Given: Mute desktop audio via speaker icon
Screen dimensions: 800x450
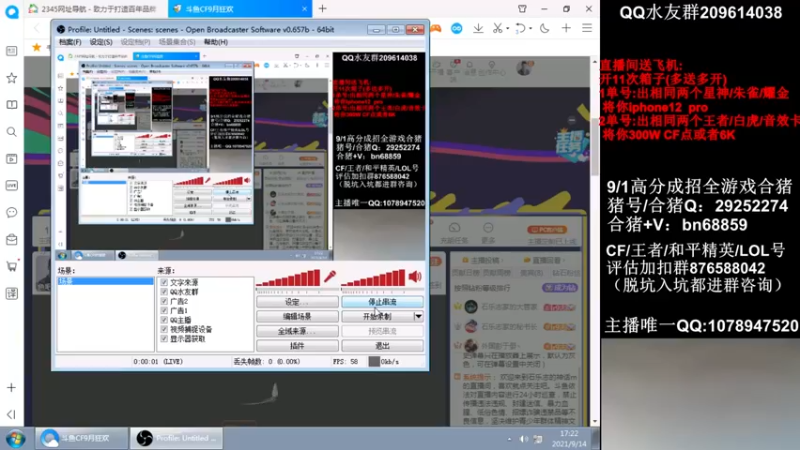Looking at the screenshot, I should click(x=415, y=277).
